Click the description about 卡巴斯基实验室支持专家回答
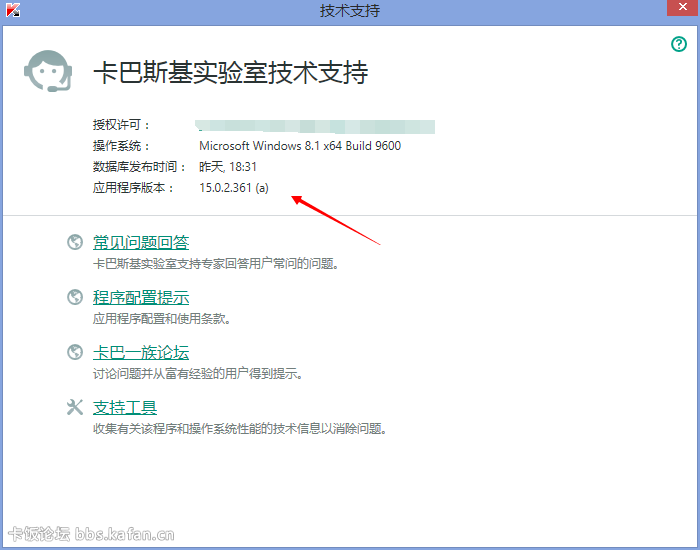Image resolution: width=700 pixels, height=550 pixels. coord(216,264)
